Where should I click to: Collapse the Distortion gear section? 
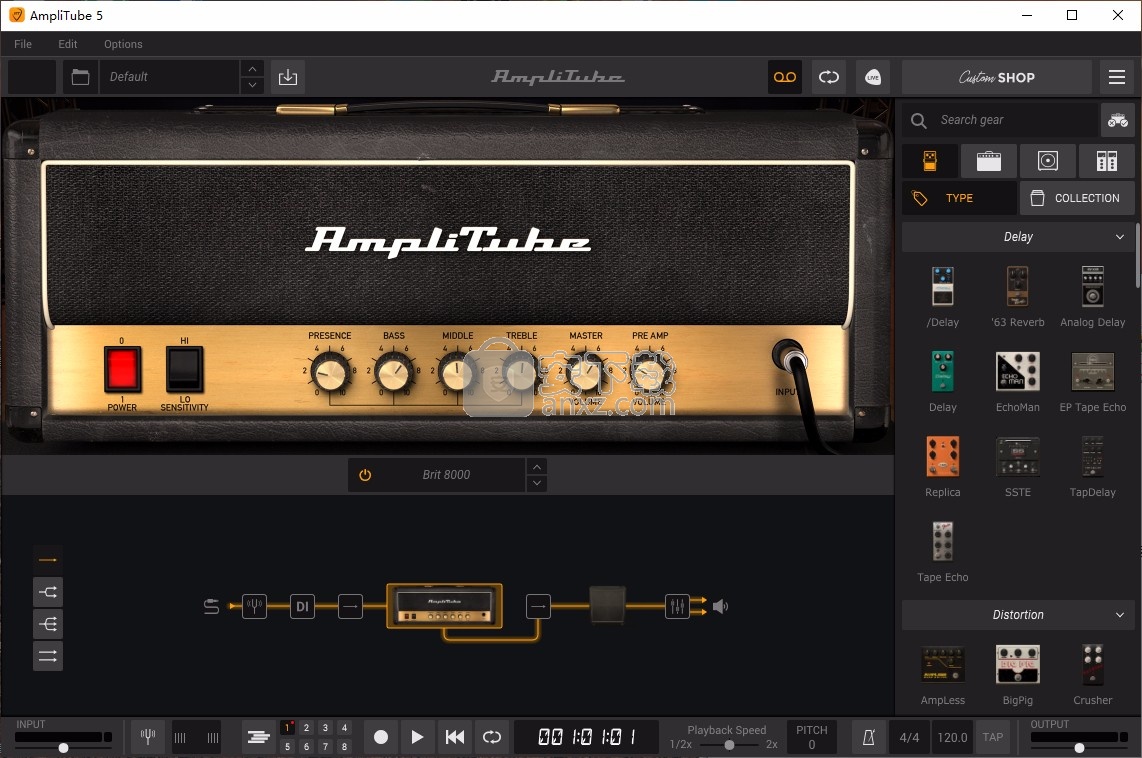1119,615
